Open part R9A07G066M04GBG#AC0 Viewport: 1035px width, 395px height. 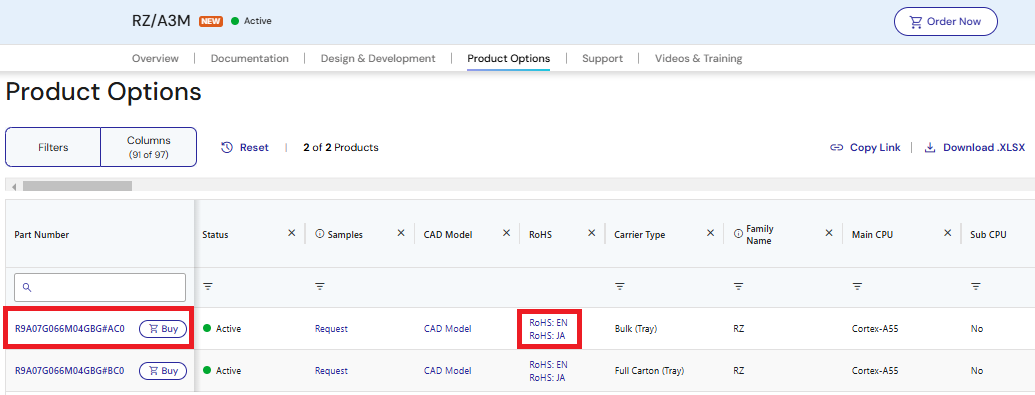coord(69,328)
